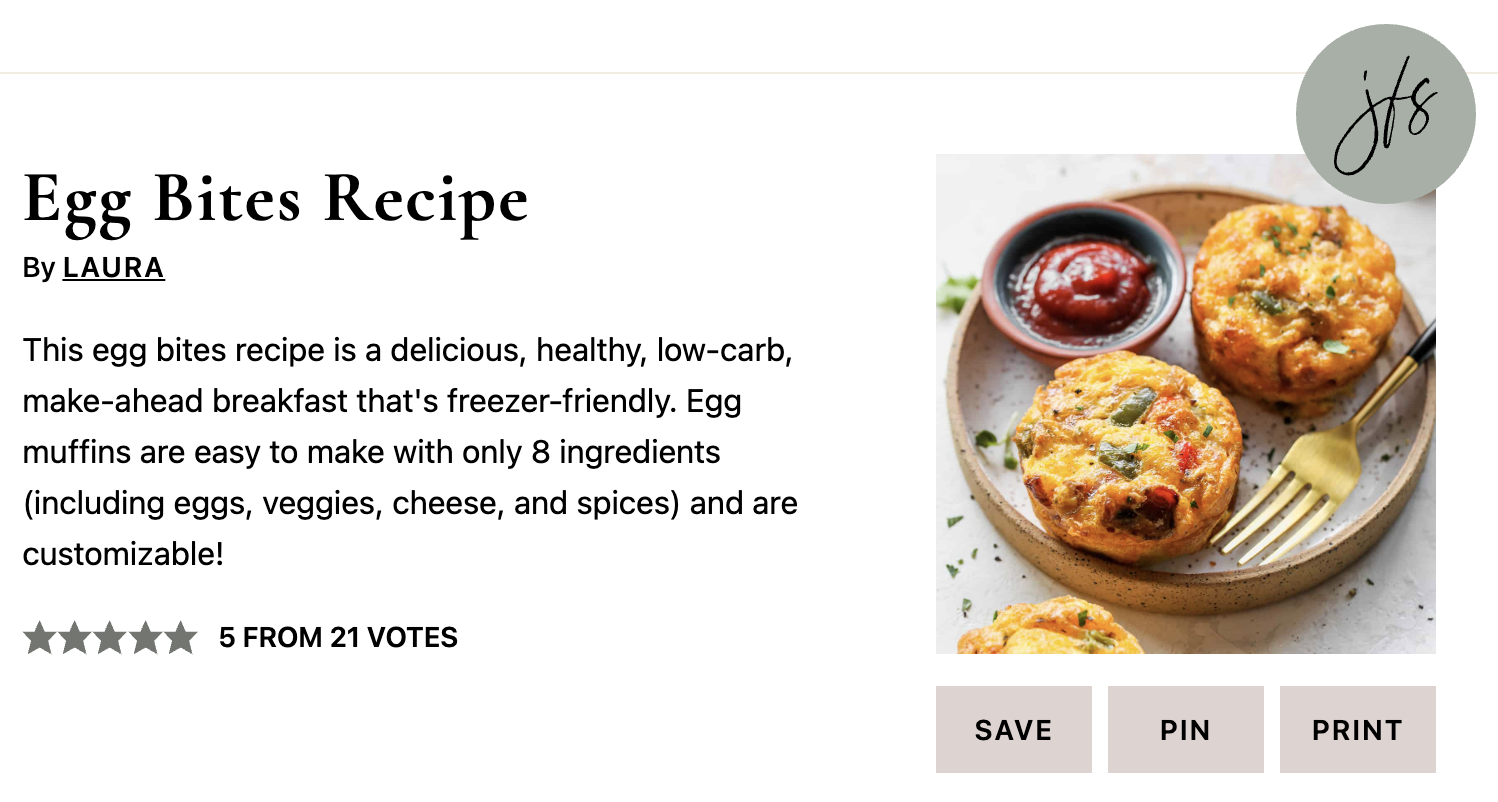Click the circular jfs logo badge
The width and height of the screenshot is (1498, 802).
(1385, 114)
